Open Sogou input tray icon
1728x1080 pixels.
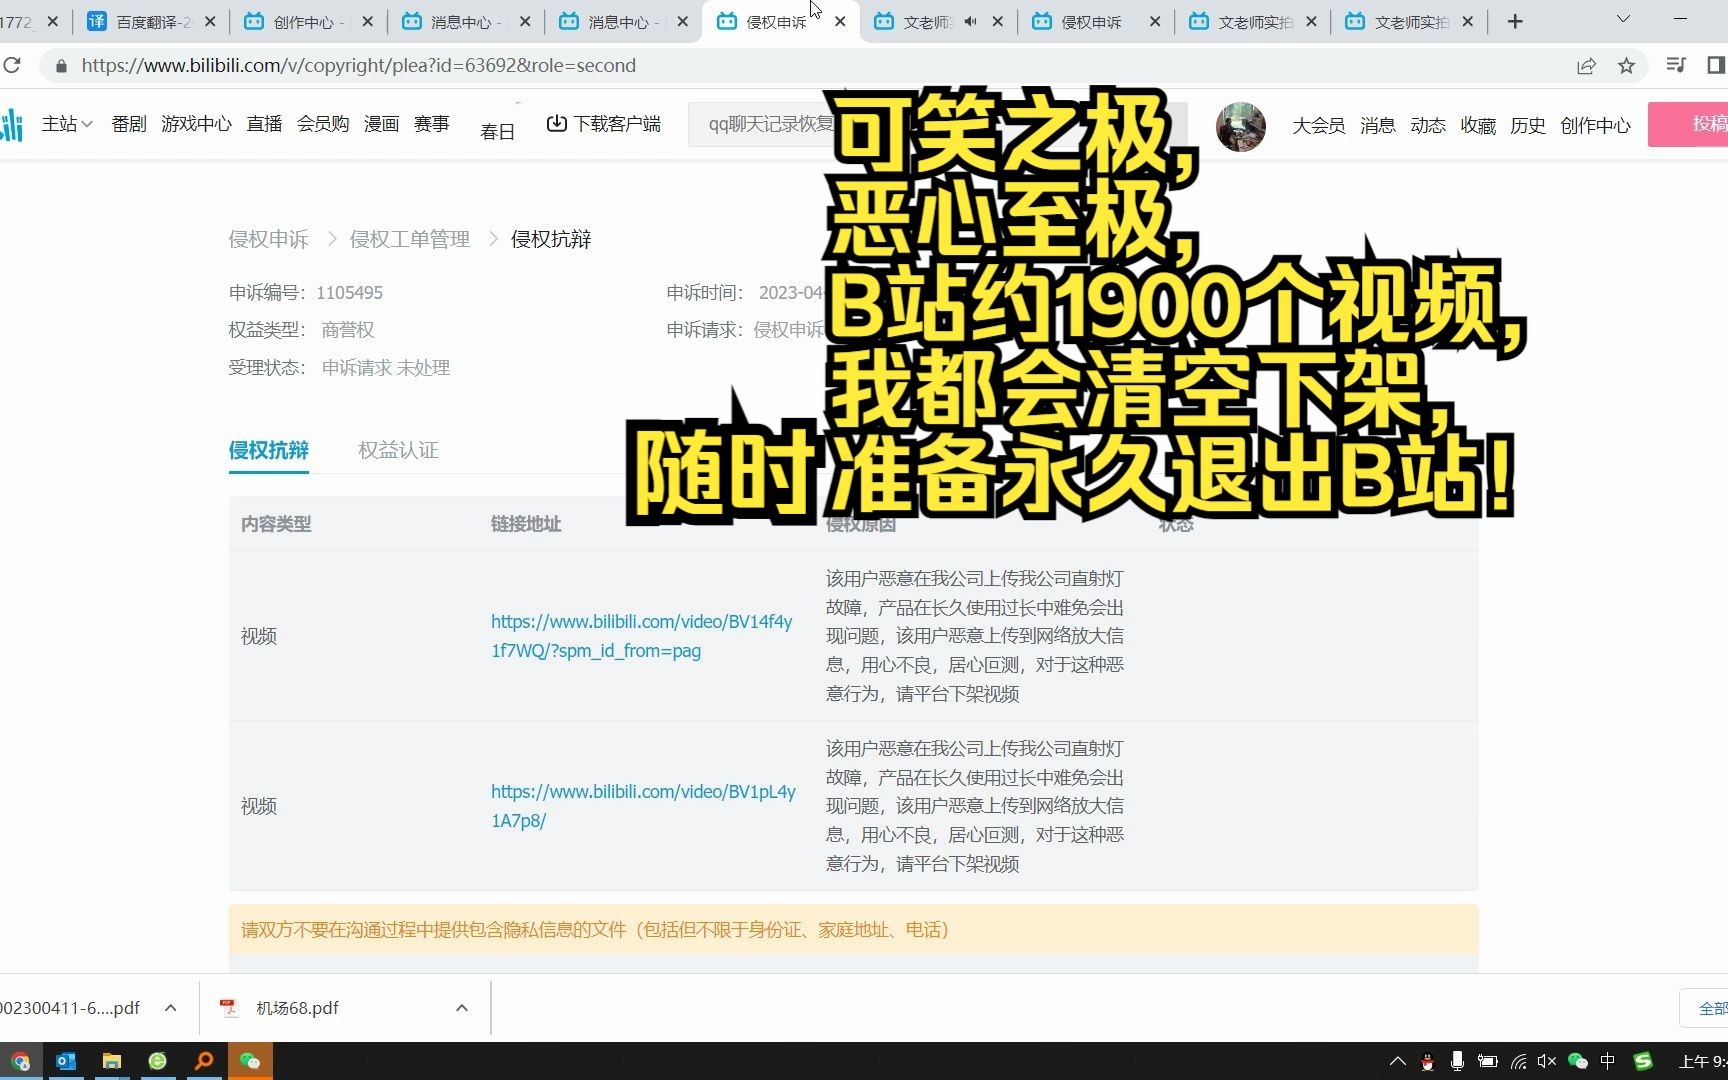tap(1642, 1062)
